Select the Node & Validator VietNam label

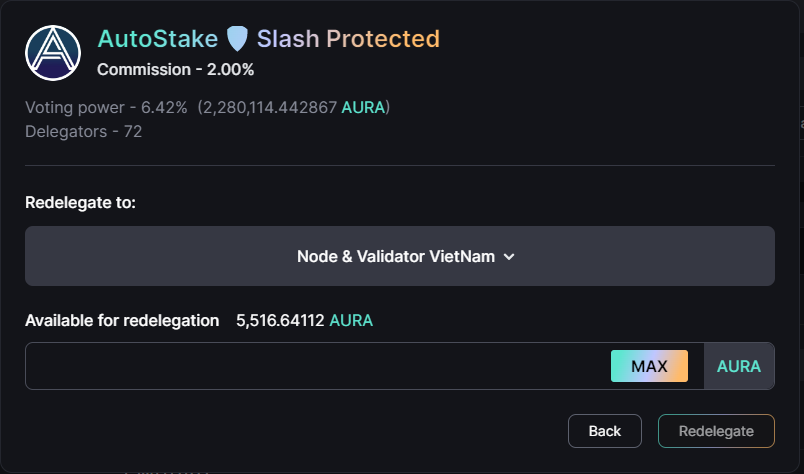pyautogui.click(x=396, y=256)
